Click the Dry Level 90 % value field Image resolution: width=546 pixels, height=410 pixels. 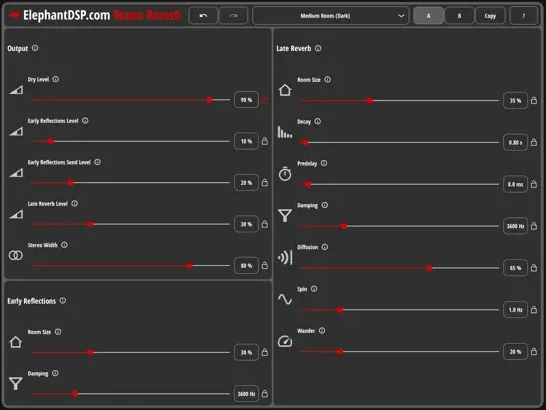[x=247, y=100]
